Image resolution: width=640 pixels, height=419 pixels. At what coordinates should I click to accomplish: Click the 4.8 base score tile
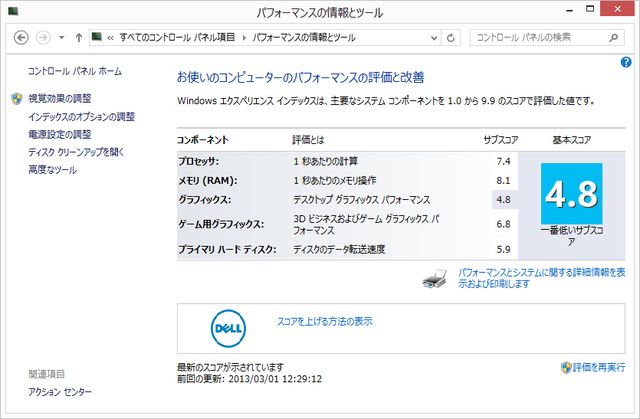pyautogui.click(x=571, y=193)
